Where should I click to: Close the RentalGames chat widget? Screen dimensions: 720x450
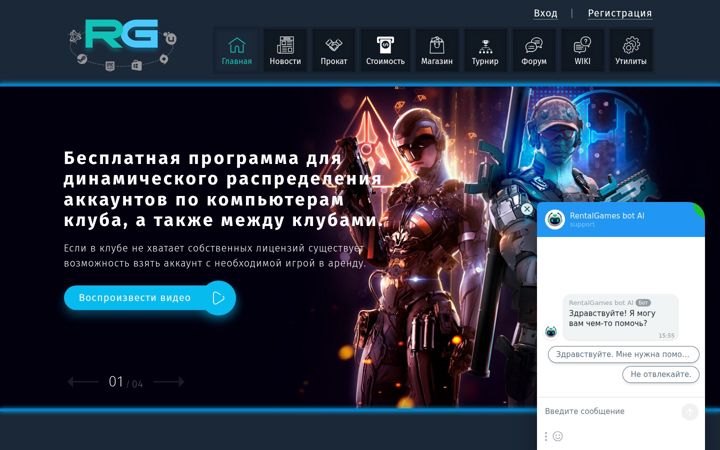coord(527,209)
